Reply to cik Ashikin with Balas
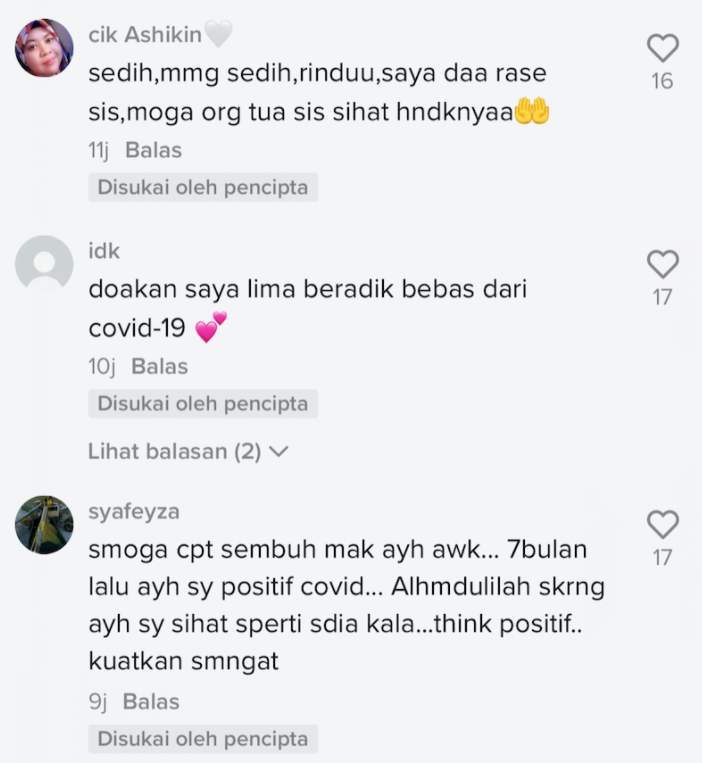The image size is (702, 763). click(153, 150)
